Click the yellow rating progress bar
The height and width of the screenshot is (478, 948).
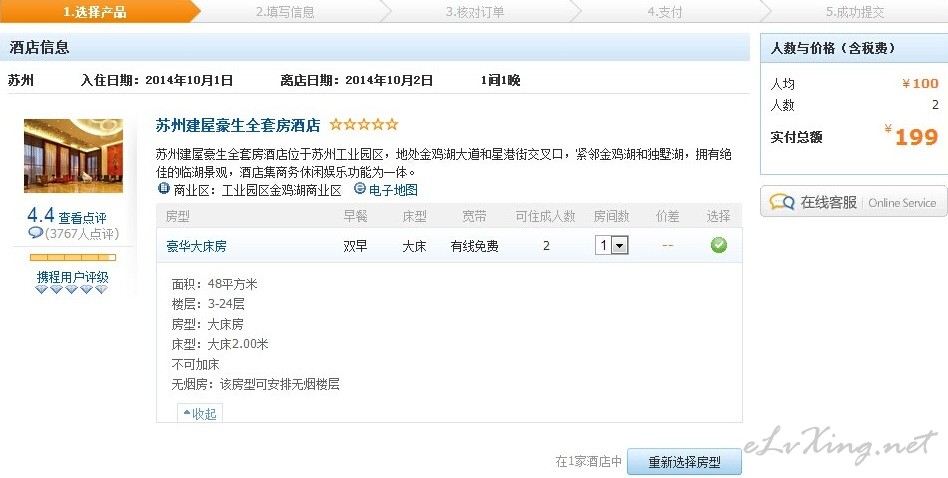(73, 257)
